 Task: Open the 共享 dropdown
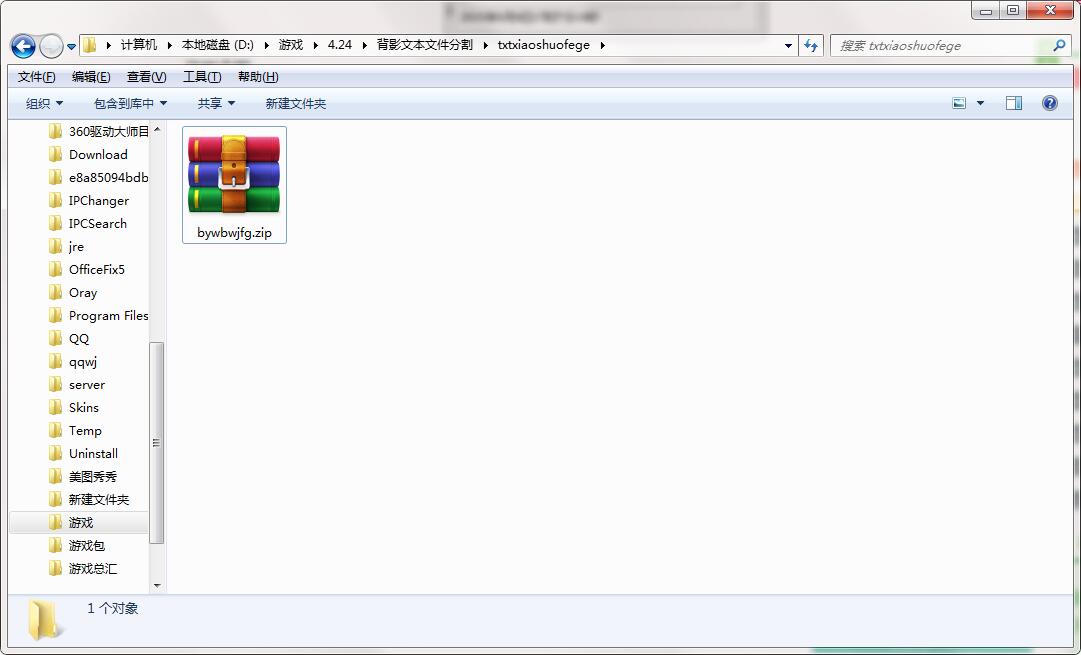coord(216,103)
